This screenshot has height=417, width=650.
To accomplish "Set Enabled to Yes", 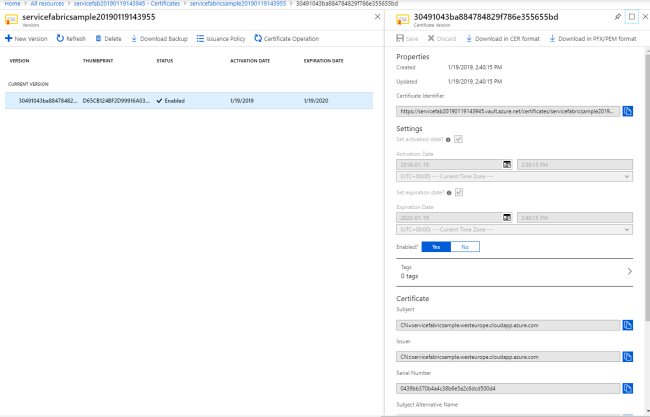I will coord(436,247).
